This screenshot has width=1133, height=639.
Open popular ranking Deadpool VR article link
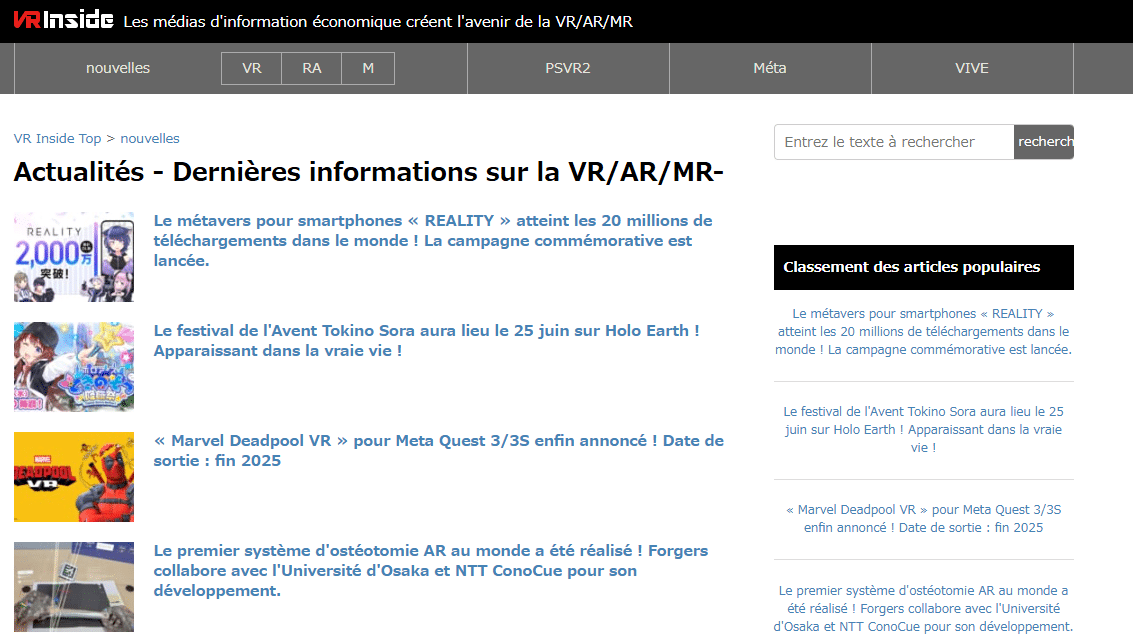click(x=923, y=518)
